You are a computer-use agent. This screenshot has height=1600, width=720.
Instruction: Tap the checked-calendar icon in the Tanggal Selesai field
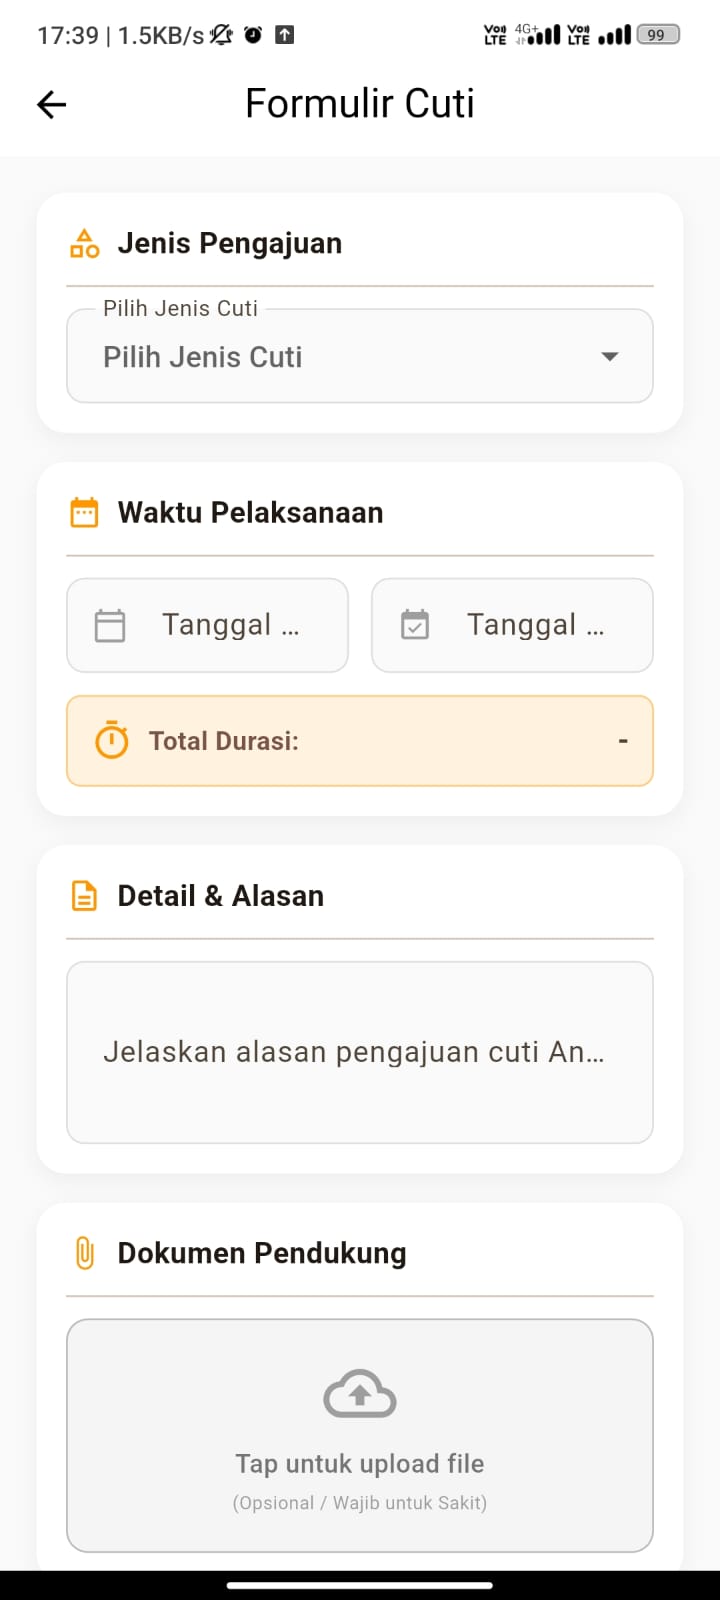(416, 625)
